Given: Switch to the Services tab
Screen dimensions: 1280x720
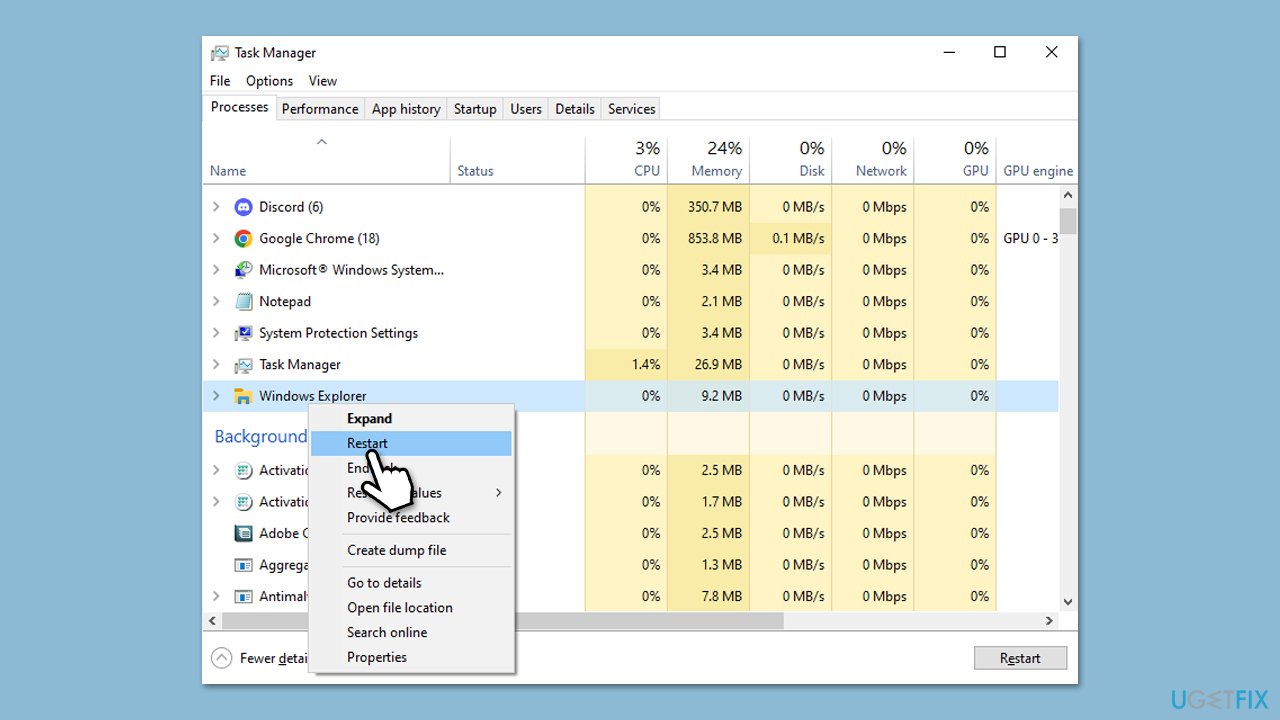Looking at the screenshot, I should click(632, 109).
